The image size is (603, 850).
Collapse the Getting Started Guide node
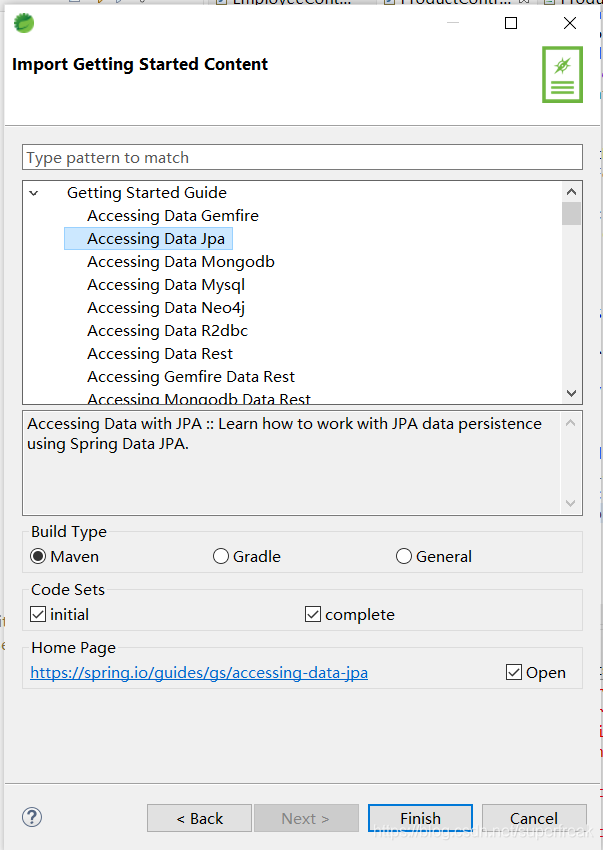pos(34,193)
